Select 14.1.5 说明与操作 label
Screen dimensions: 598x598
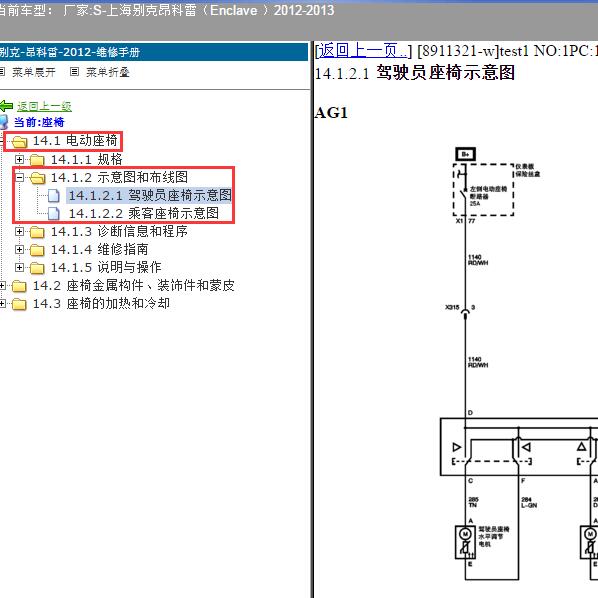pyautogui.click(x=106, y=267)
